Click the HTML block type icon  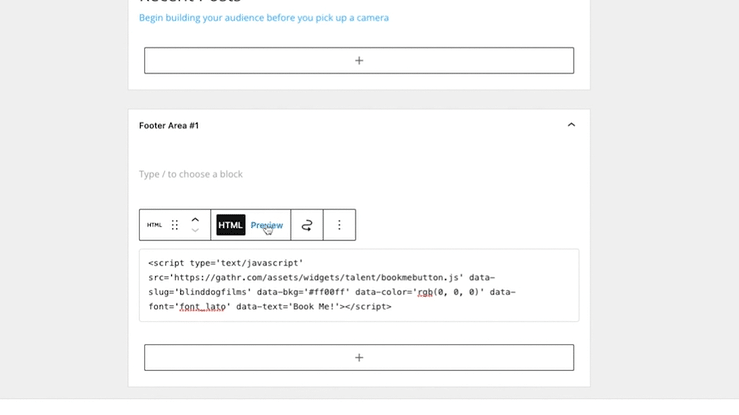point(154,225)
